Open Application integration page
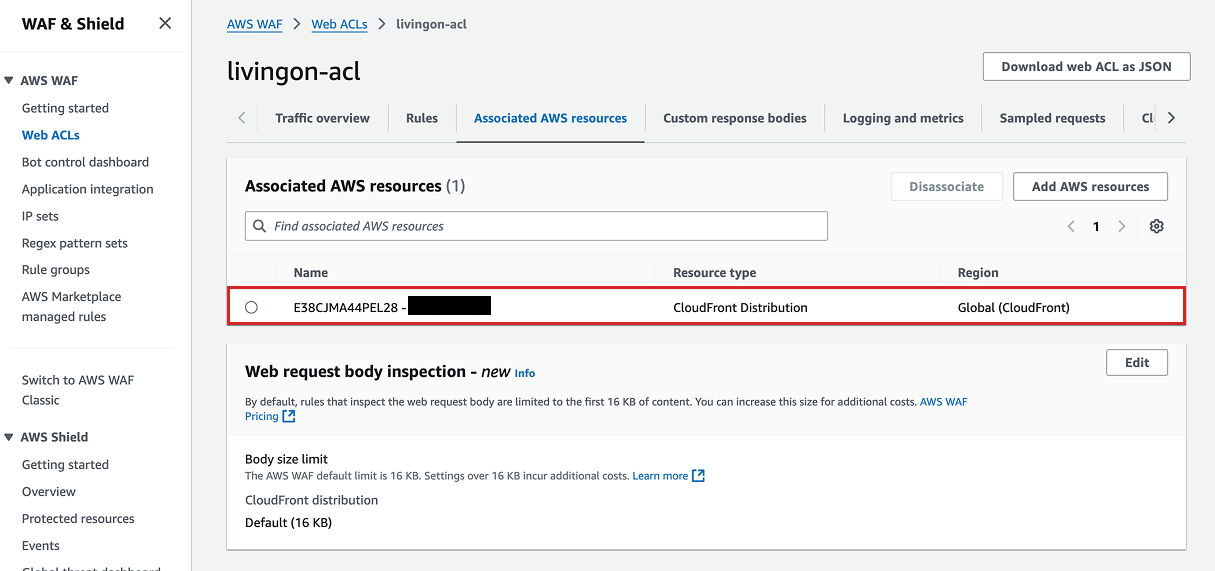This screenshot has height=571, width=1215. tap(88, 189)
